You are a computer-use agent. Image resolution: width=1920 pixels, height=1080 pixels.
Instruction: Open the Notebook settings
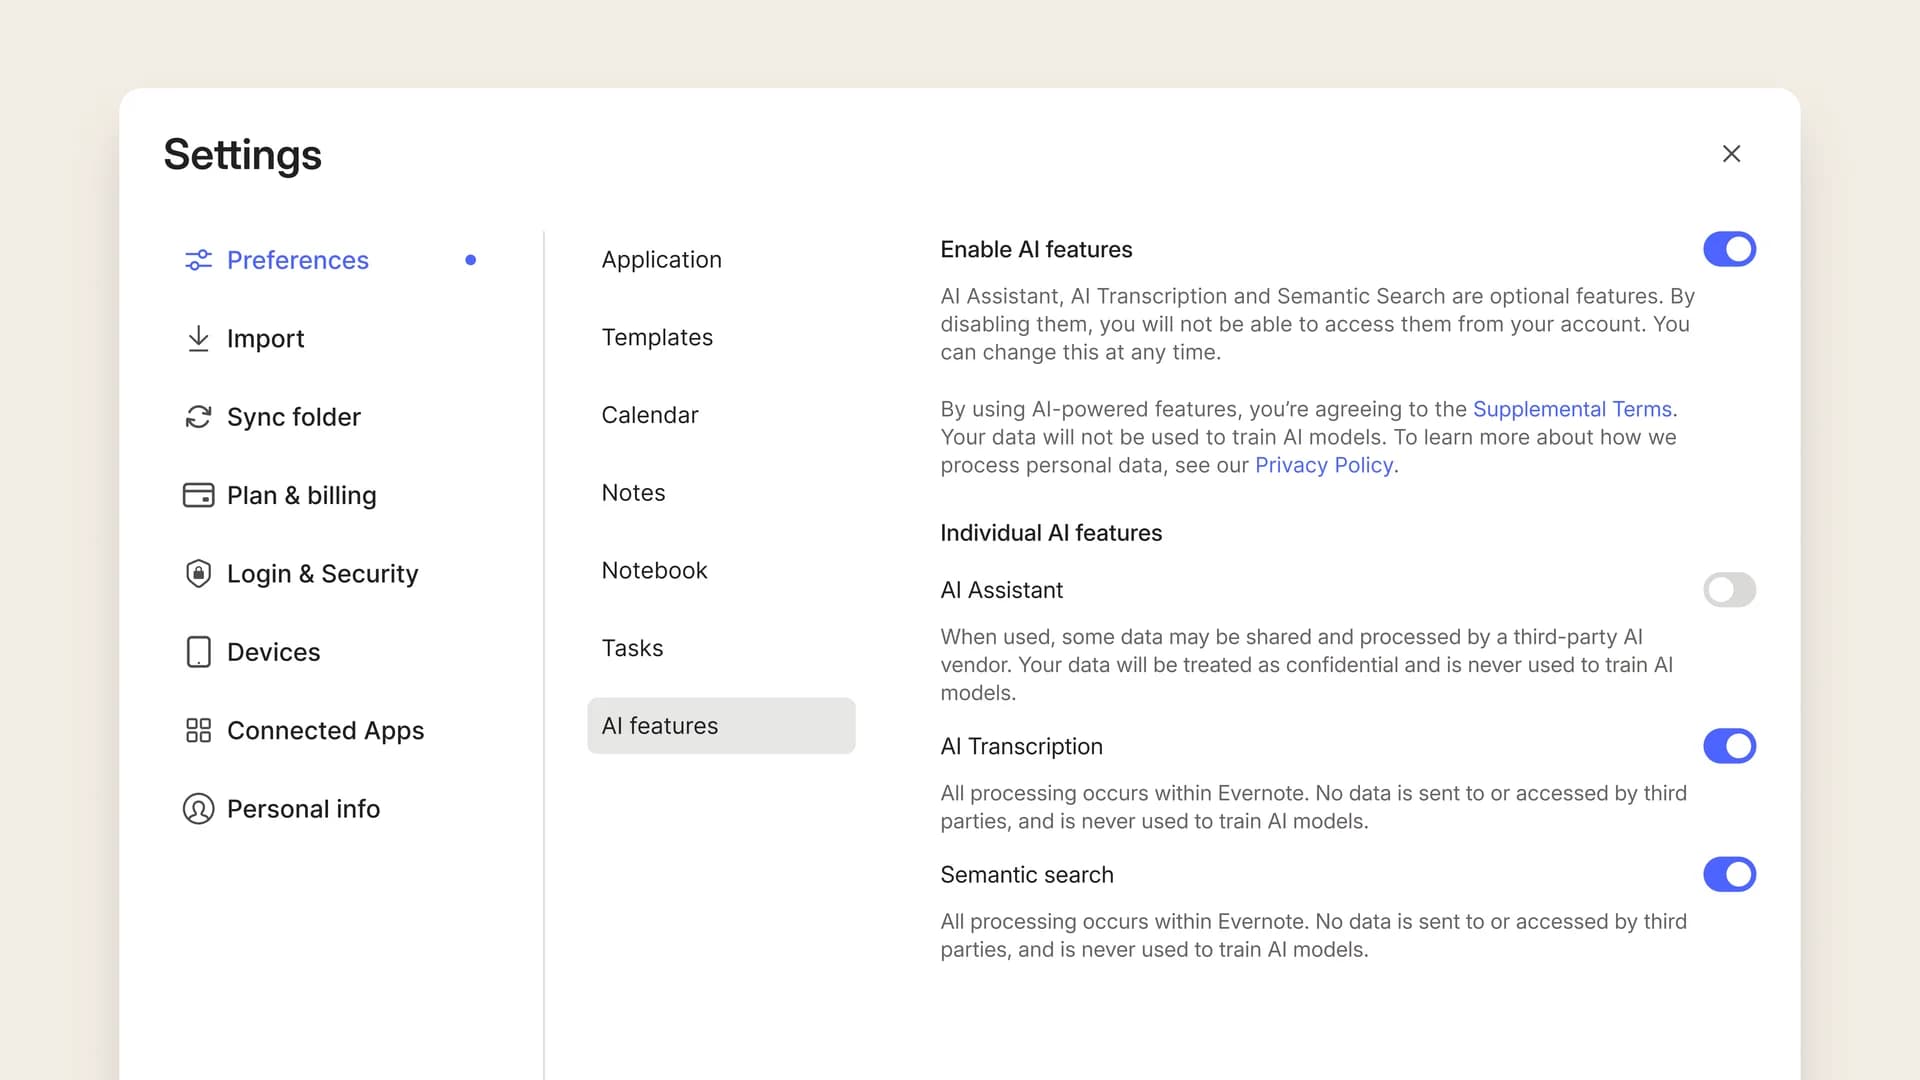(x=654, y=570)
